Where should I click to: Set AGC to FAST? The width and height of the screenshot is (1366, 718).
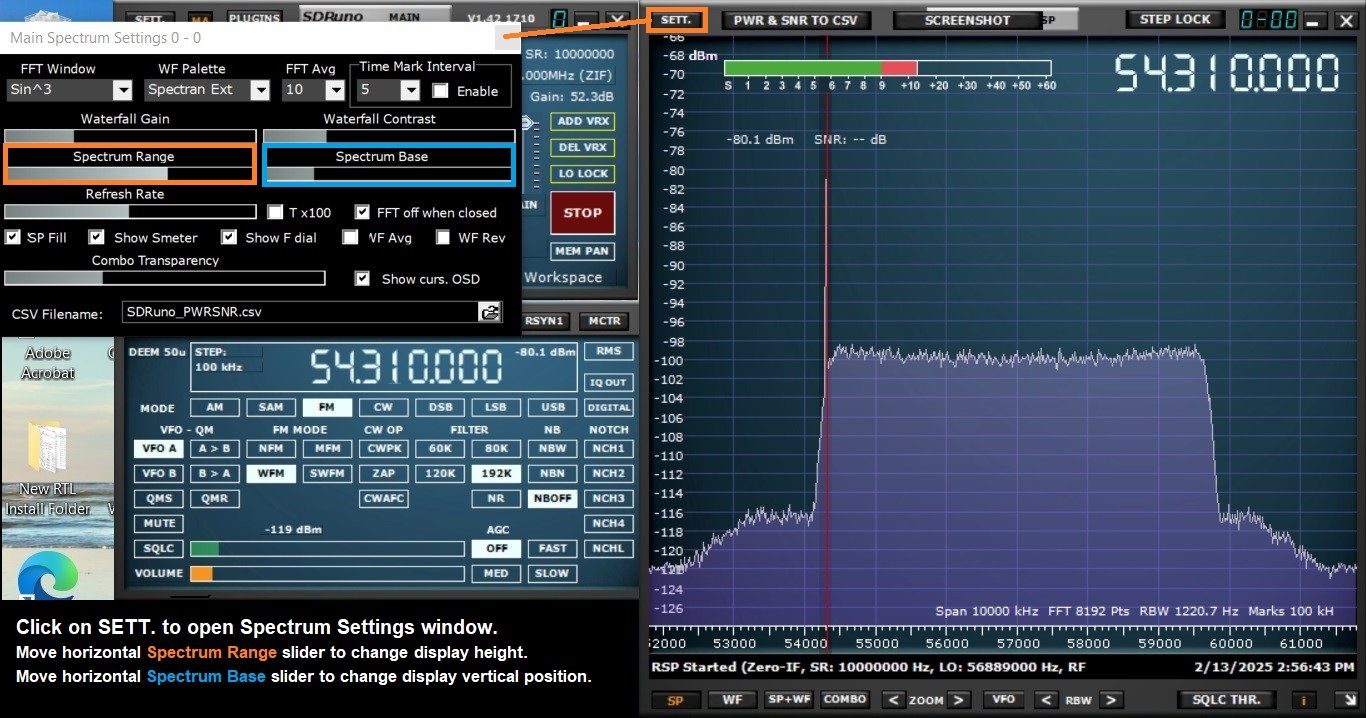tap(553, 548)
